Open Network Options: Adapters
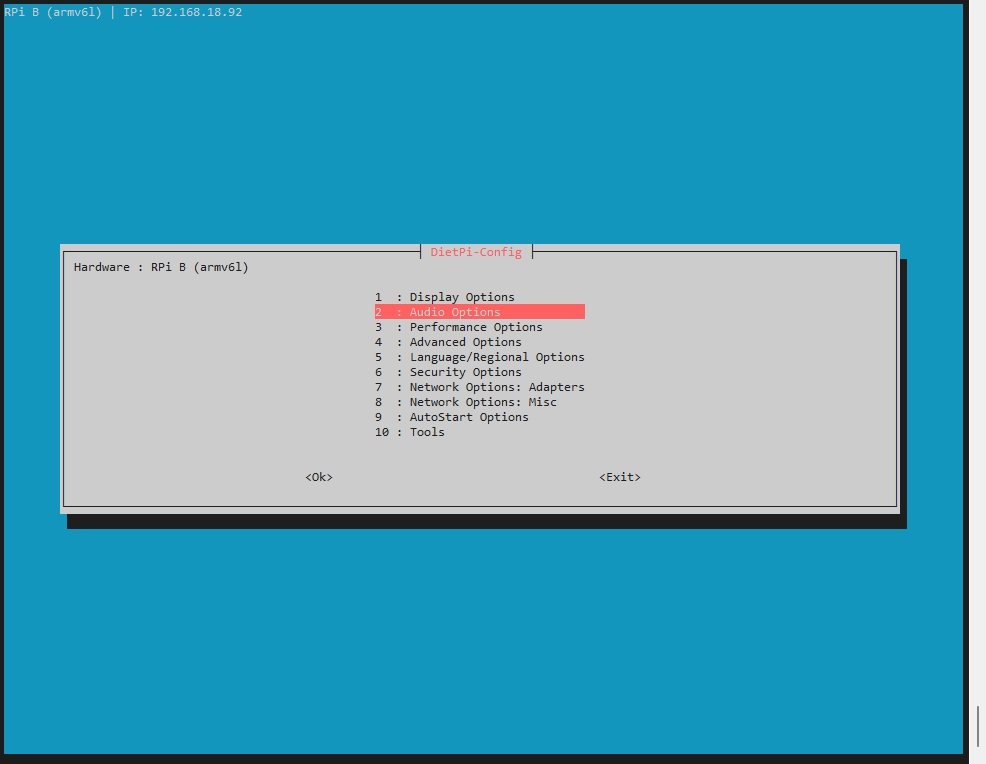 coord(479,387)
